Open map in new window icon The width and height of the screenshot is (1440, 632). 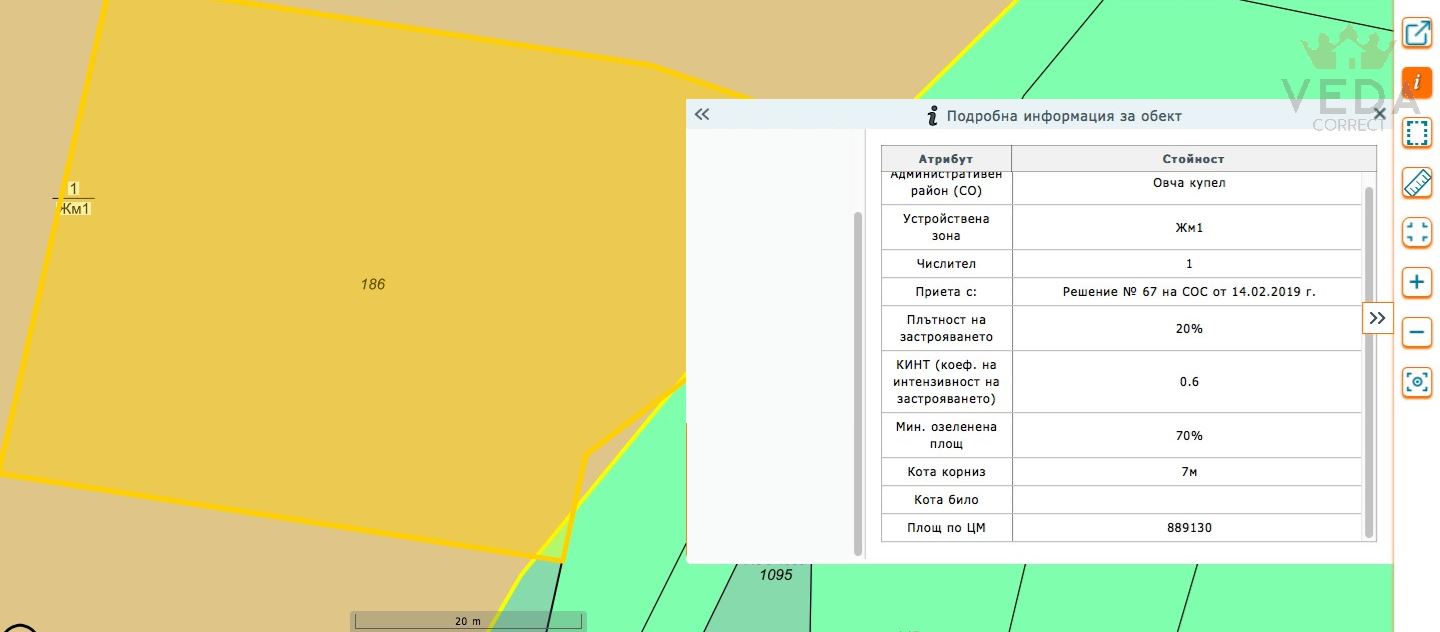(x=1417, y=34)
